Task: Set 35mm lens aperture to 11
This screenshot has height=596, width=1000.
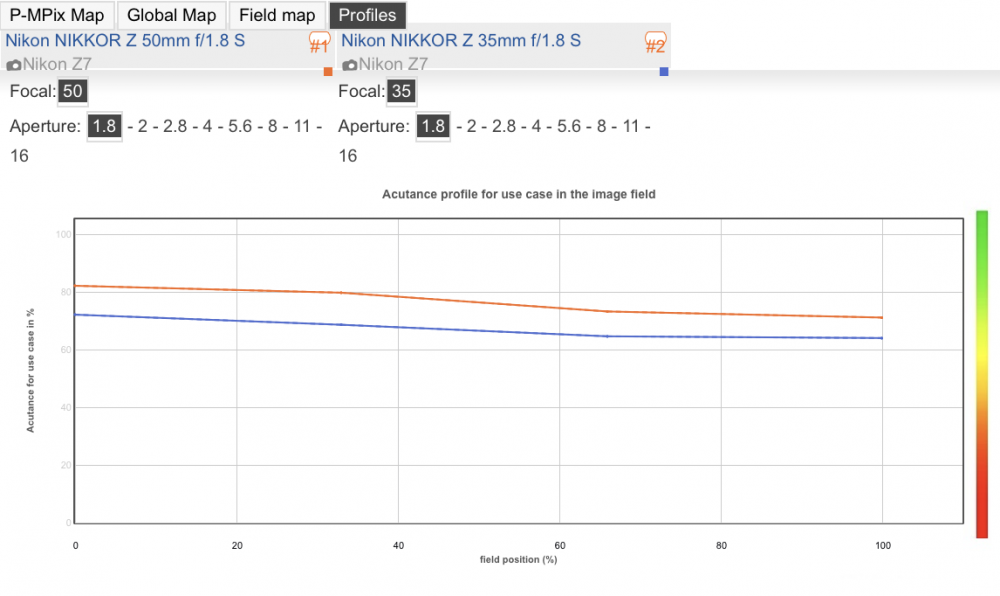Action: point(631,126)
